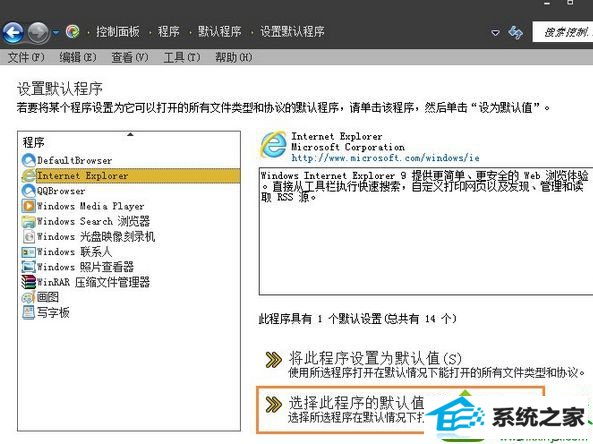Click the IE 9 description text box
The width and height of the screenshot is (593, 444).
(426, 231)
